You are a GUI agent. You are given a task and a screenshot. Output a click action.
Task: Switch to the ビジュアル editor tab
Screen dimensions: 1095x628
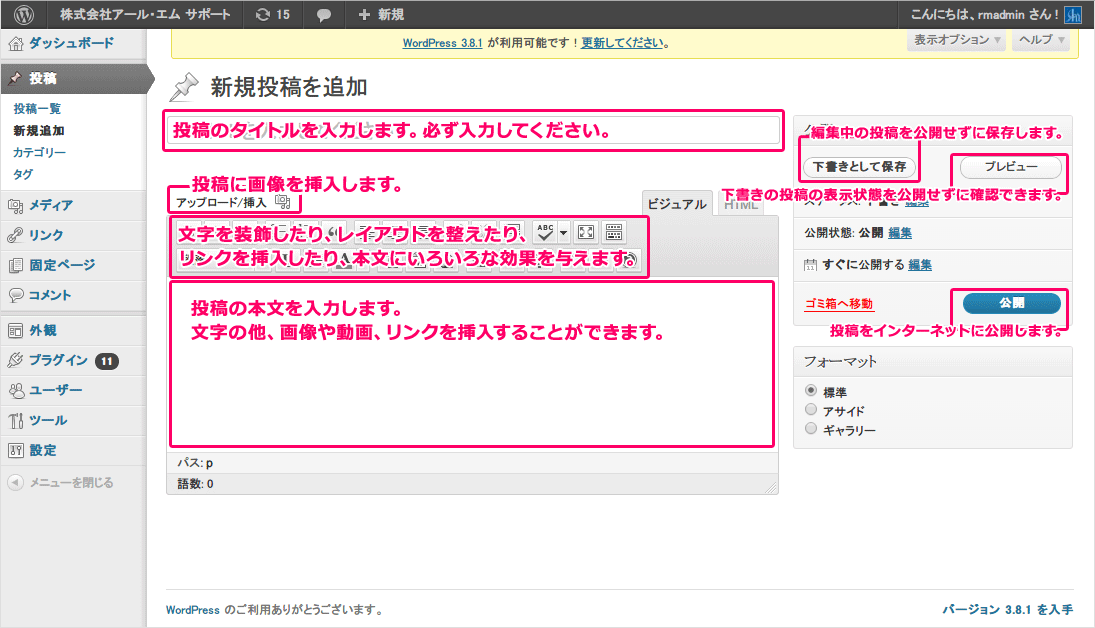click(x=677, y=203)
